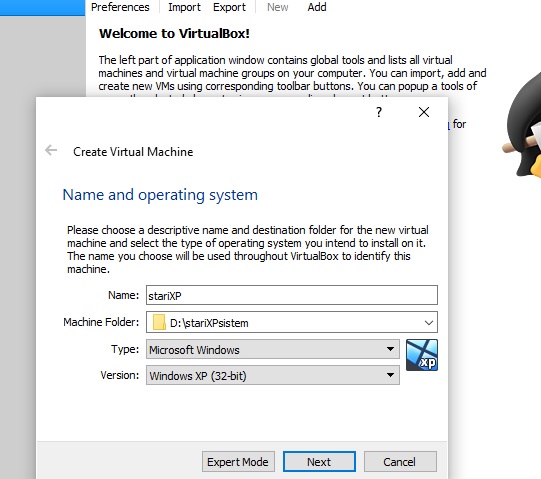
Task: Click Add in the VirtualBox toolbar
Action: point(317,7)
